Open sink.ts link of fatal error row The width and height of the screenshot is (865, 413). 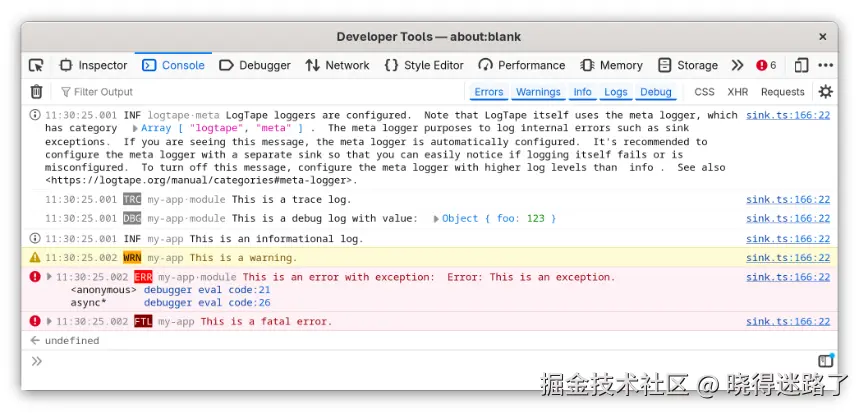point(788,321)
